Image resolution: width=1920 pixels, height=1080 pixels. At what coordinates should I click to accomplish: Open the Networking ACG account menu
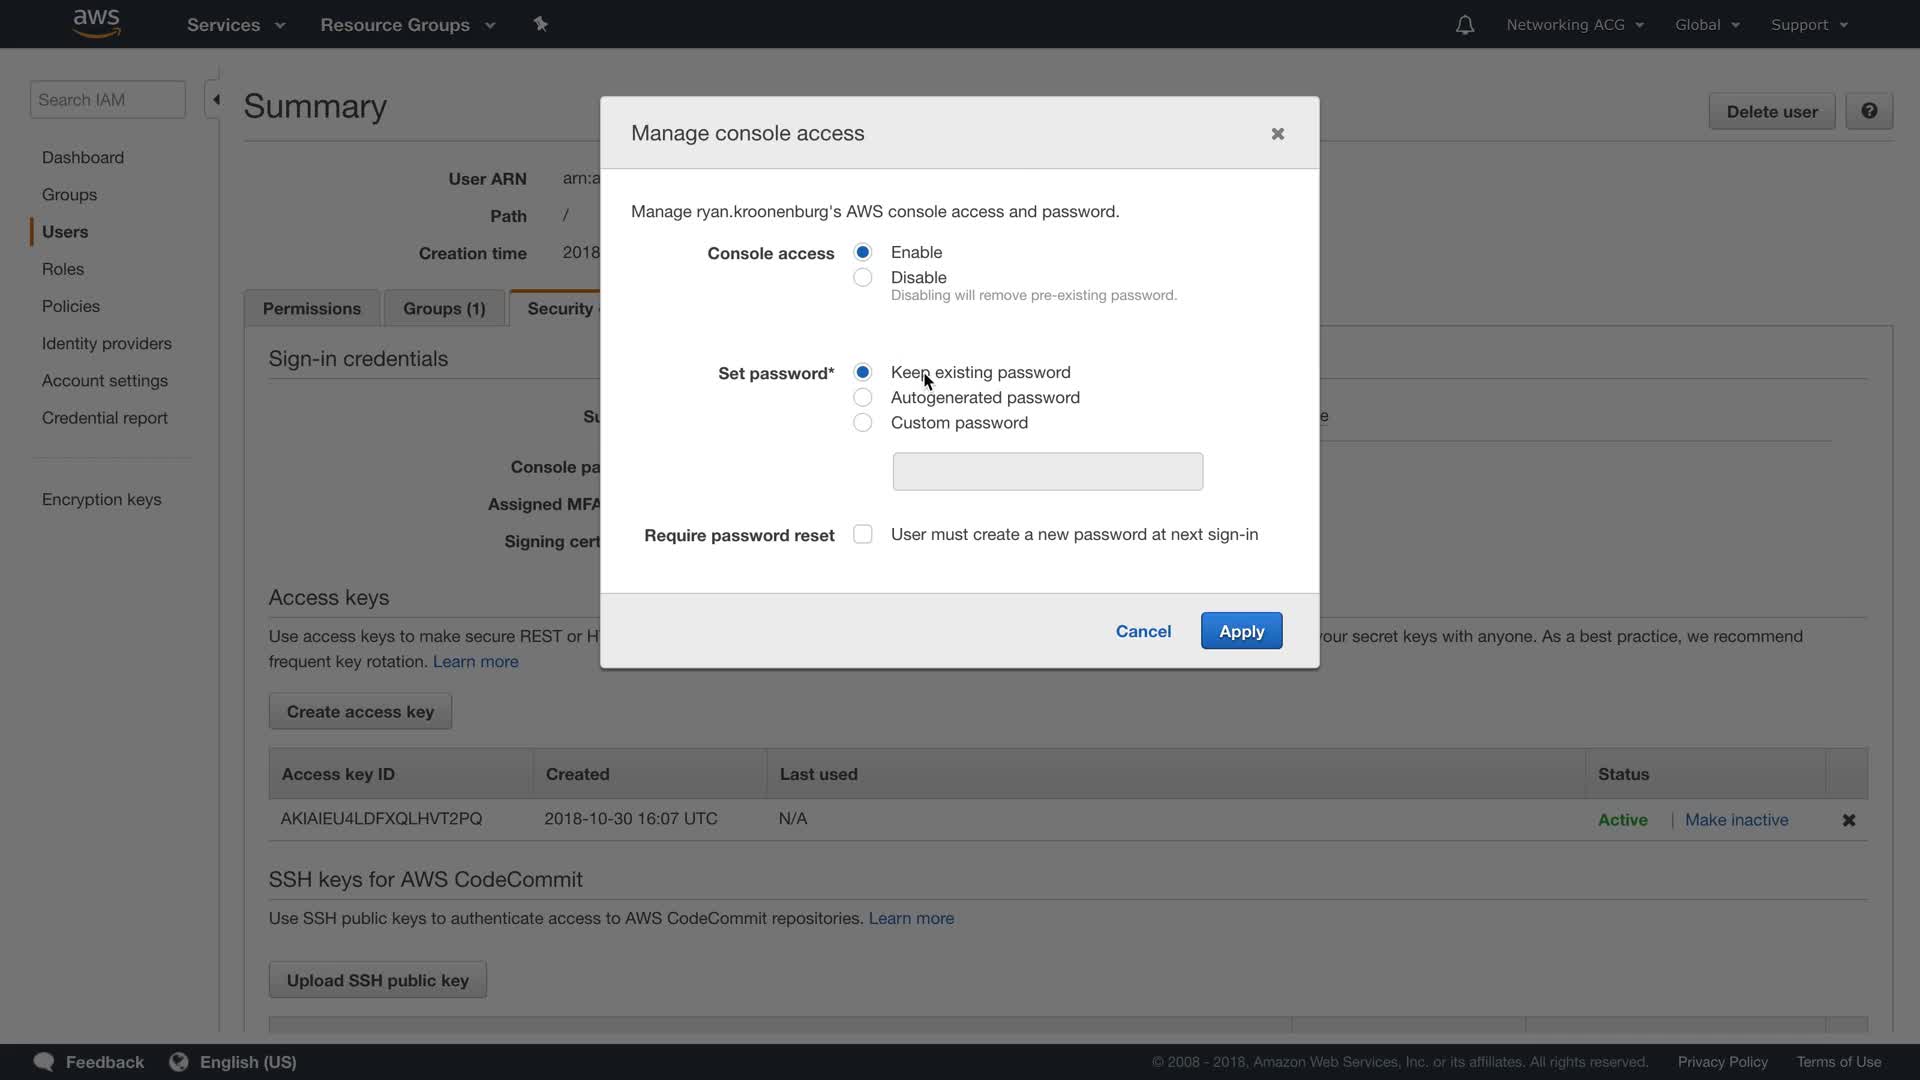[1574, 25]
